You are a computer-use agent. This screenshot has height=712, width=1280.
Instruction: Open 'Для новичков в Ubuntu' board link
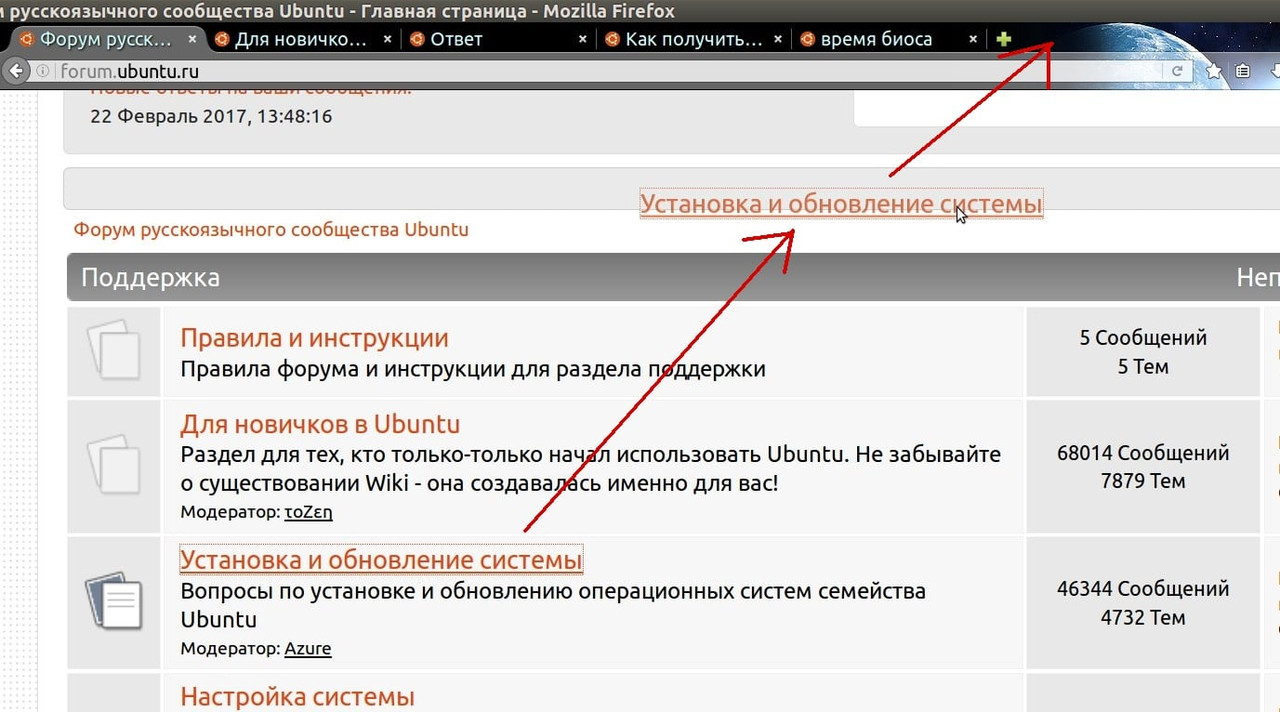pos(320,424)
